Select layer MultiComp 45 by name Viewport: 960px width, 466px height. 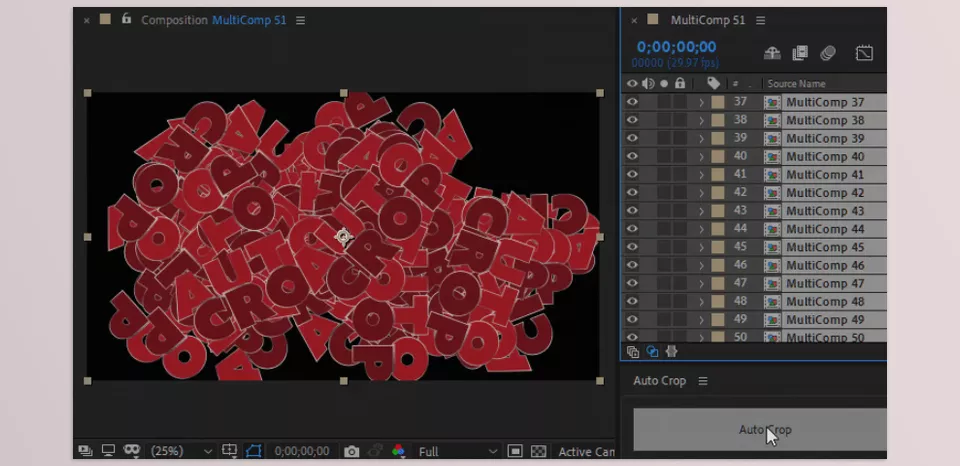(x=825, y=247)
